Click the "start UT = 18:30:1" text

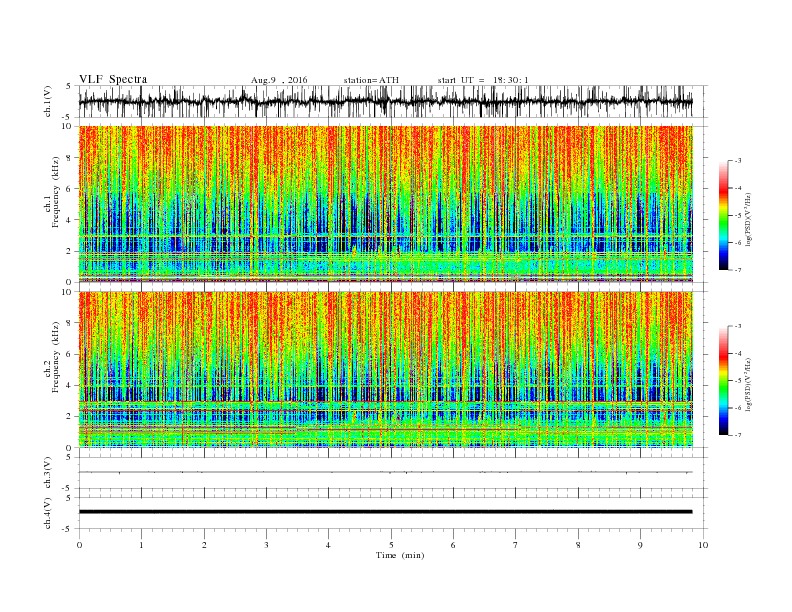pyautogui.click(x=483, y=80)
